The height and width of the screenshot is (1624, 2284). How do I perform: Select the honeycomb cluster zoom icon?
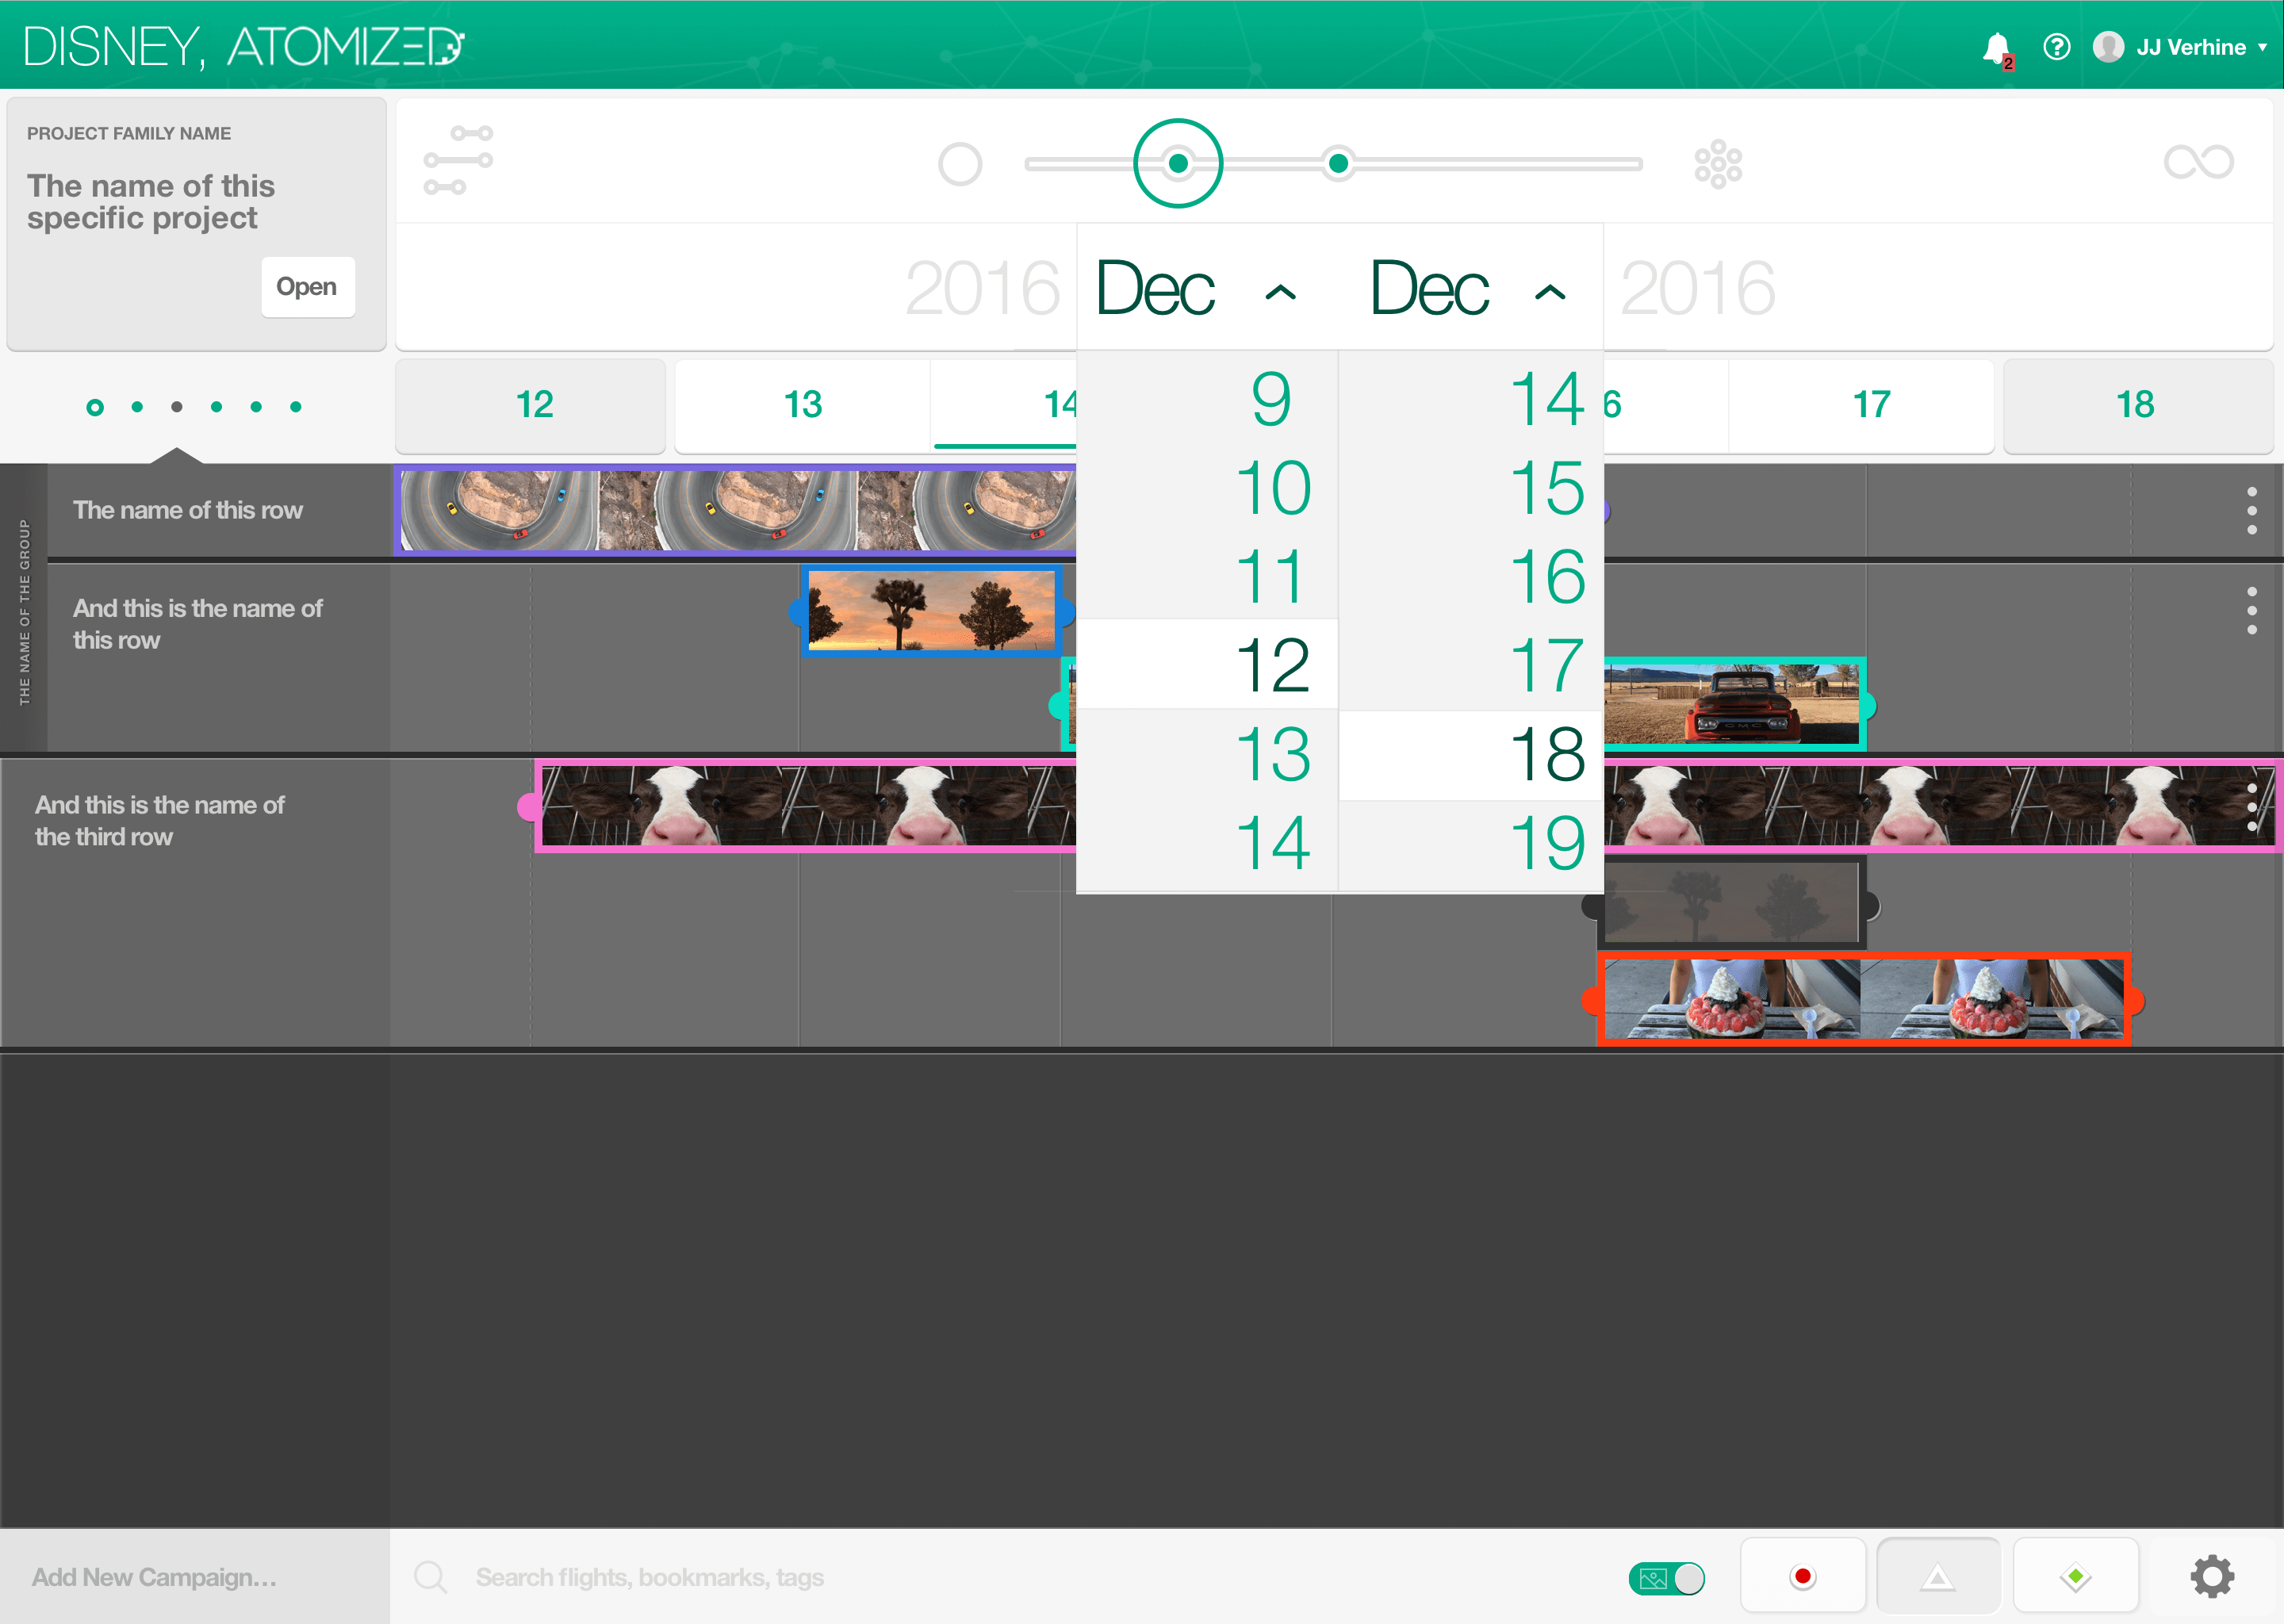coord(1717,163)
